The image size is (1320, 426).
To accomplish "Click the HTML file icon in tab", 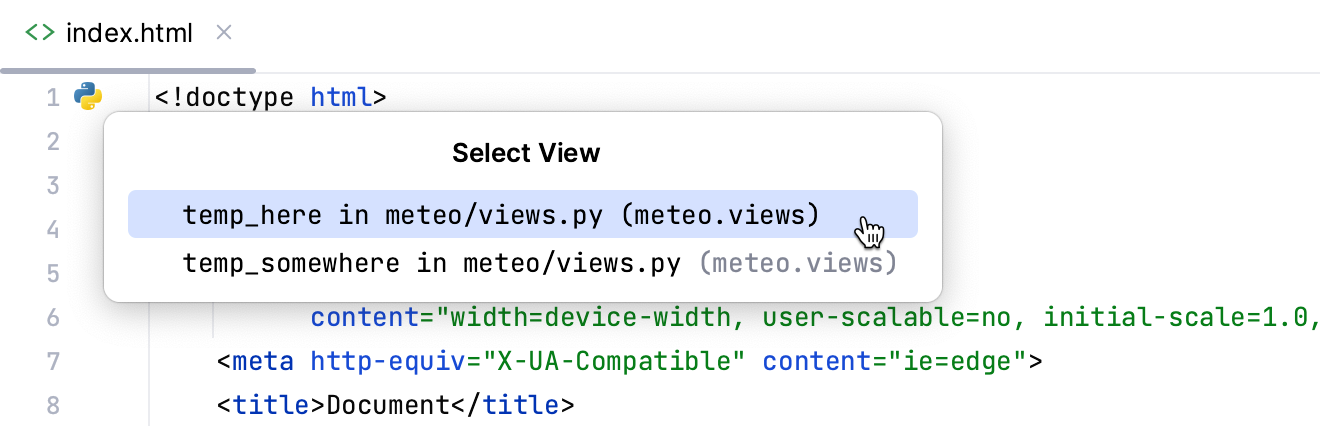I will (x=40, y=33).
